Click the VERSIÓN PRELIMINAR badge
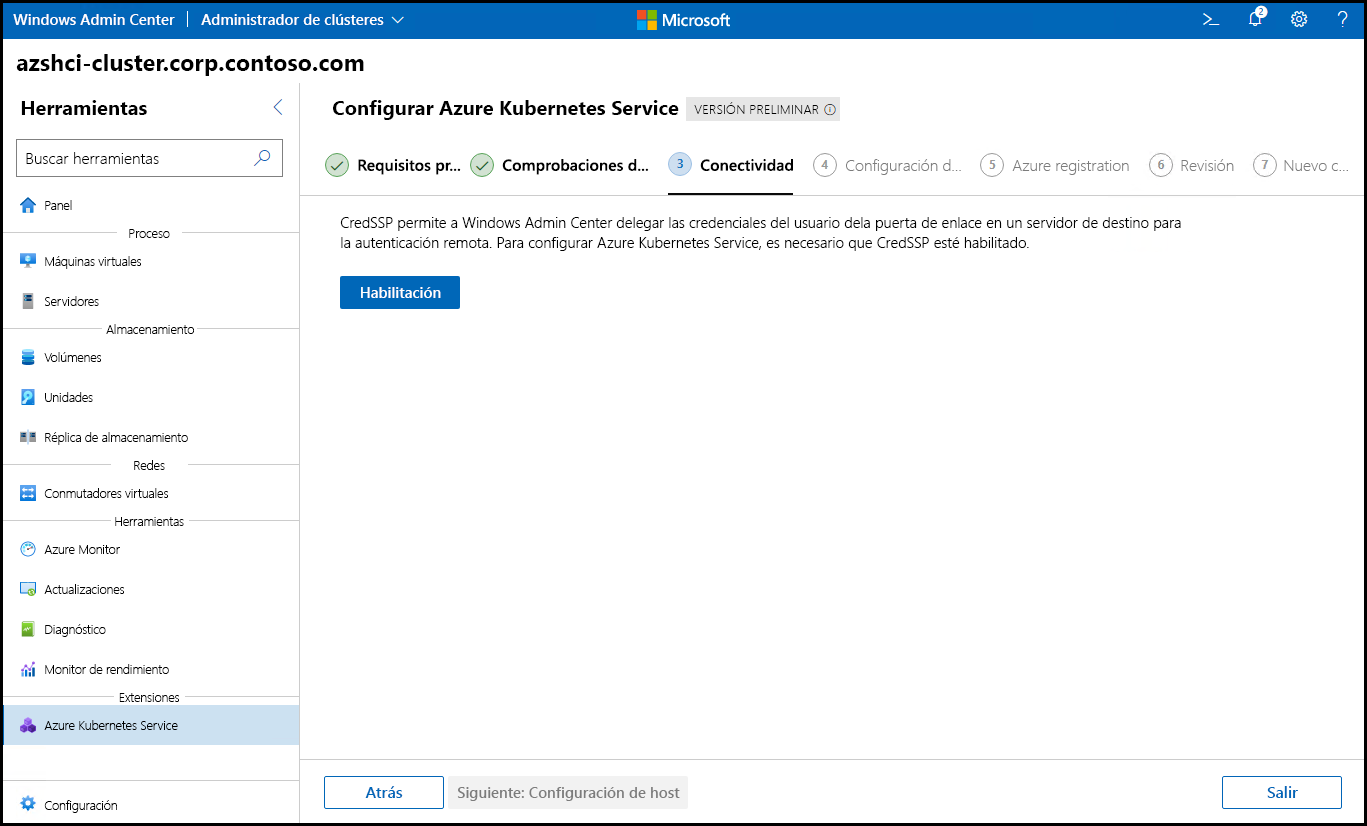The height and width of the screenshot is (826, 1367). tap(763, 110)
